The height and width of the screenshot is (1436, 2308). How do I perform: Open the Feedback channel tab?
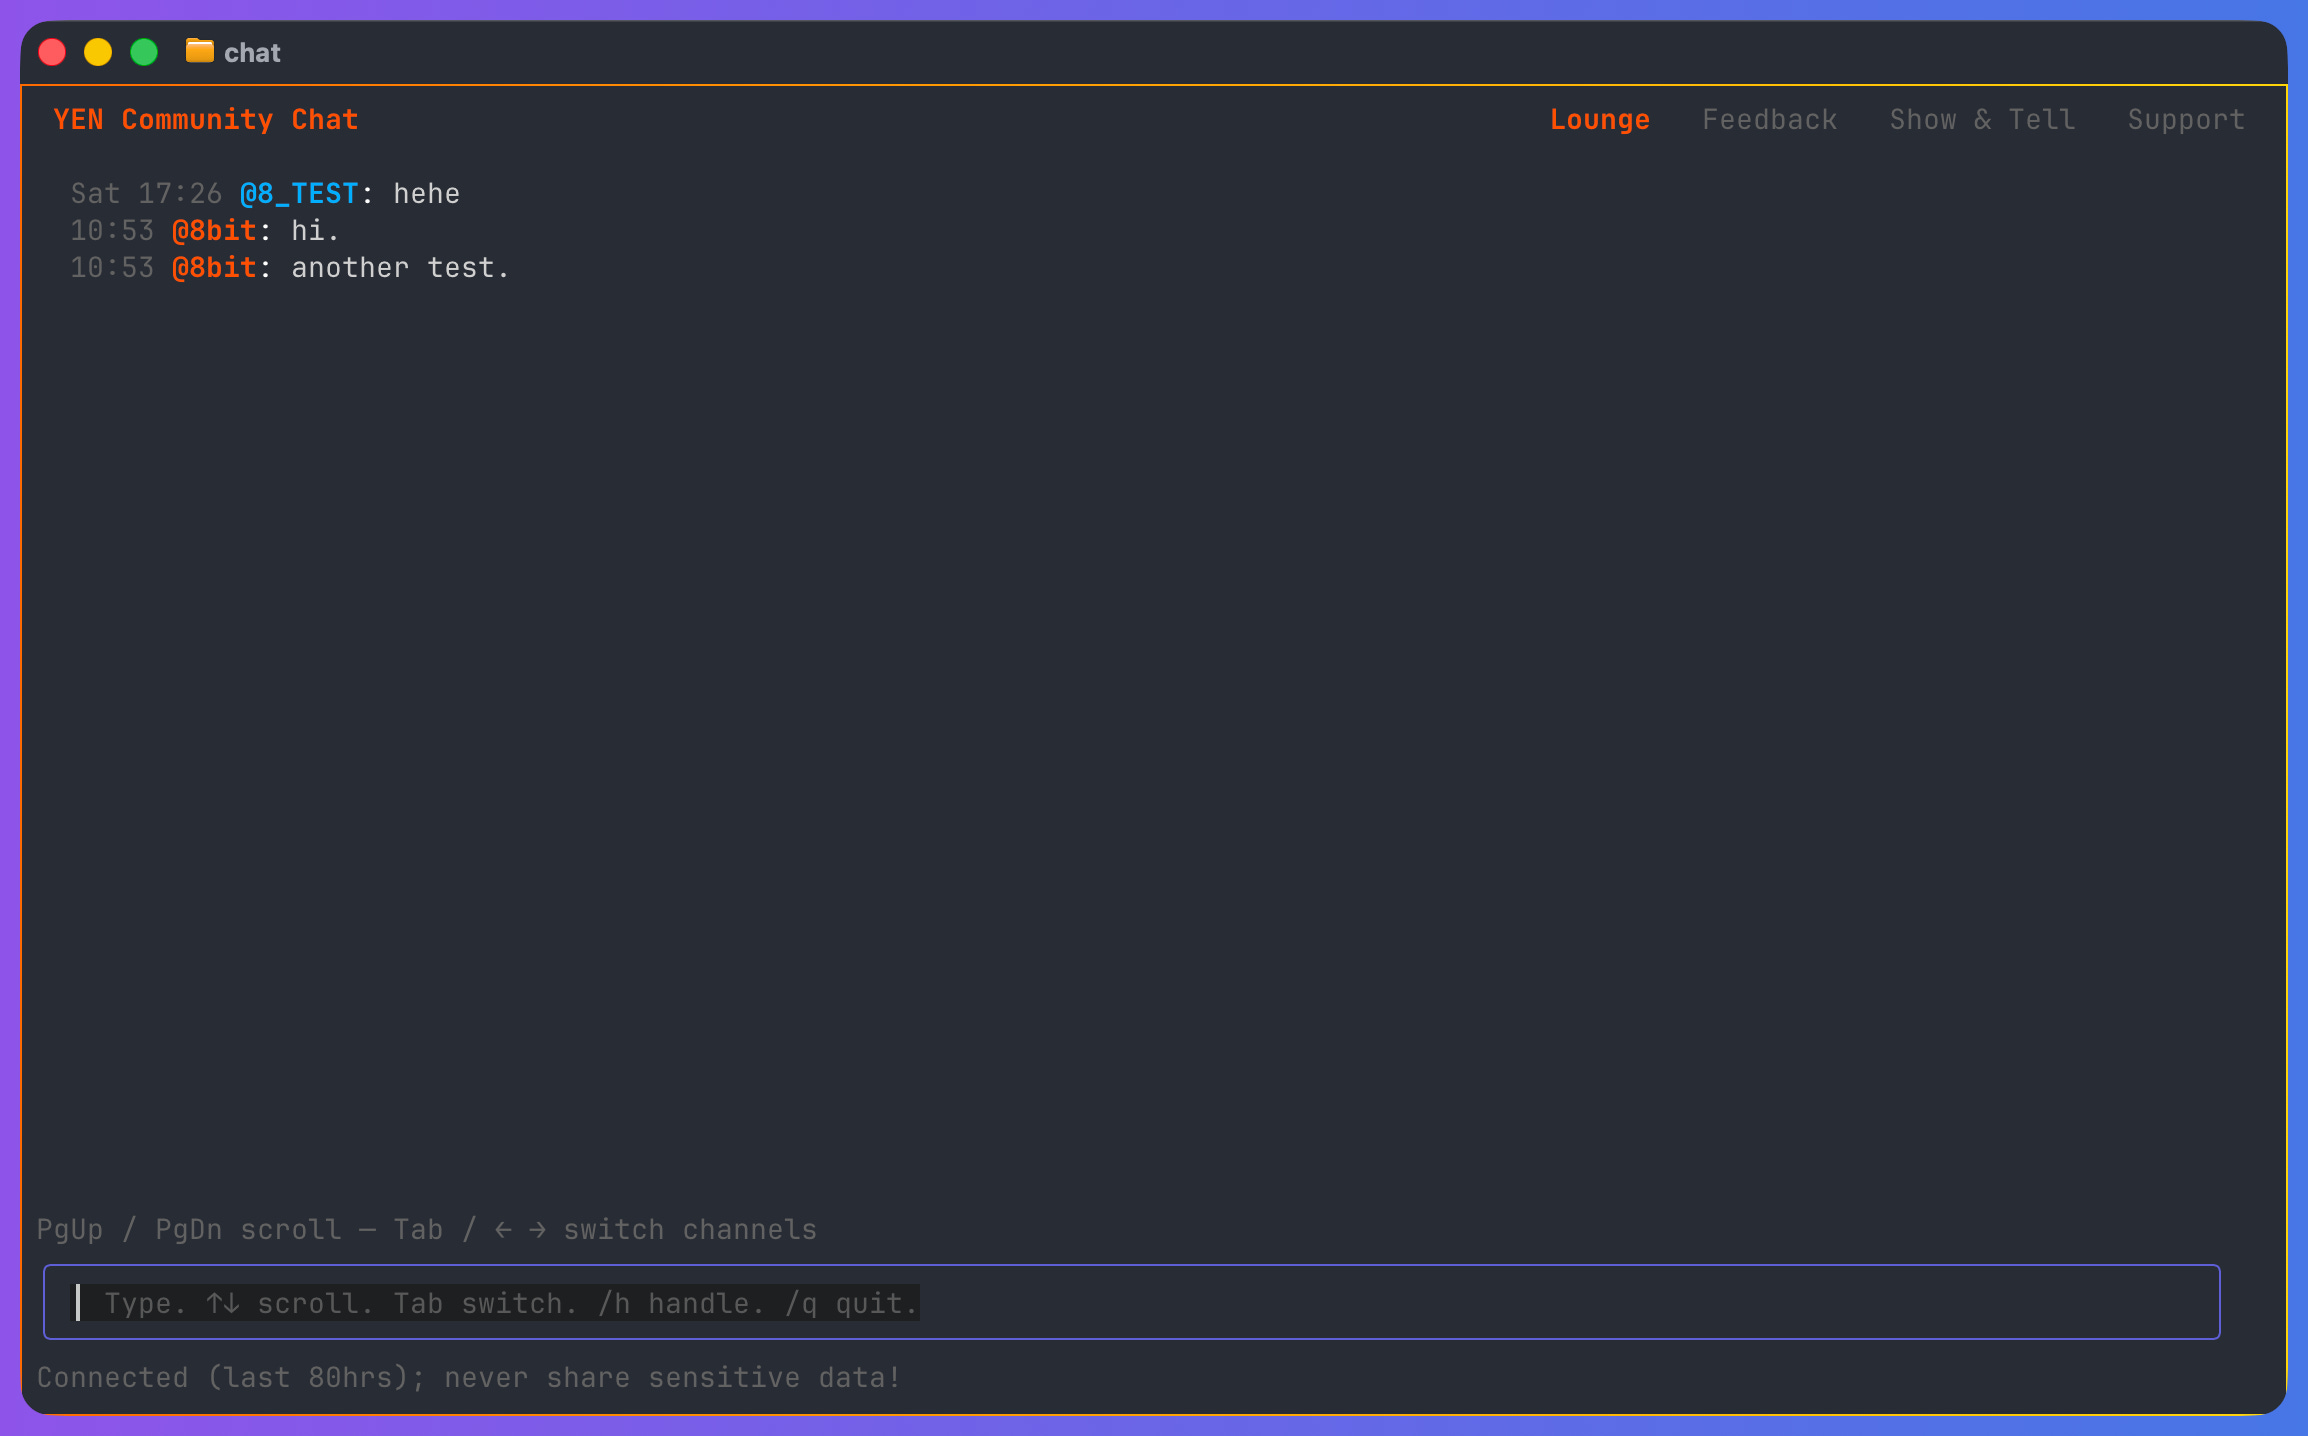[x=1769, y=120]
